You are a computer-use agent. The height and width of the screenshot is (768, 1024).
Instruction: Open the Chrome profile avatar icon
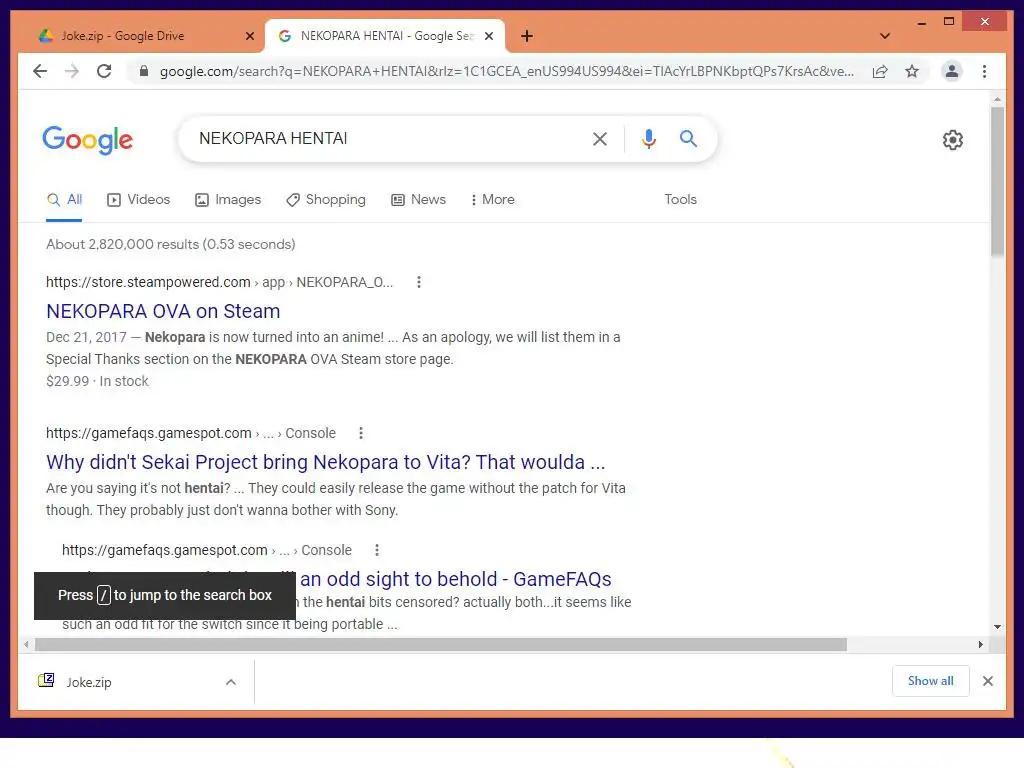[952, 71]
